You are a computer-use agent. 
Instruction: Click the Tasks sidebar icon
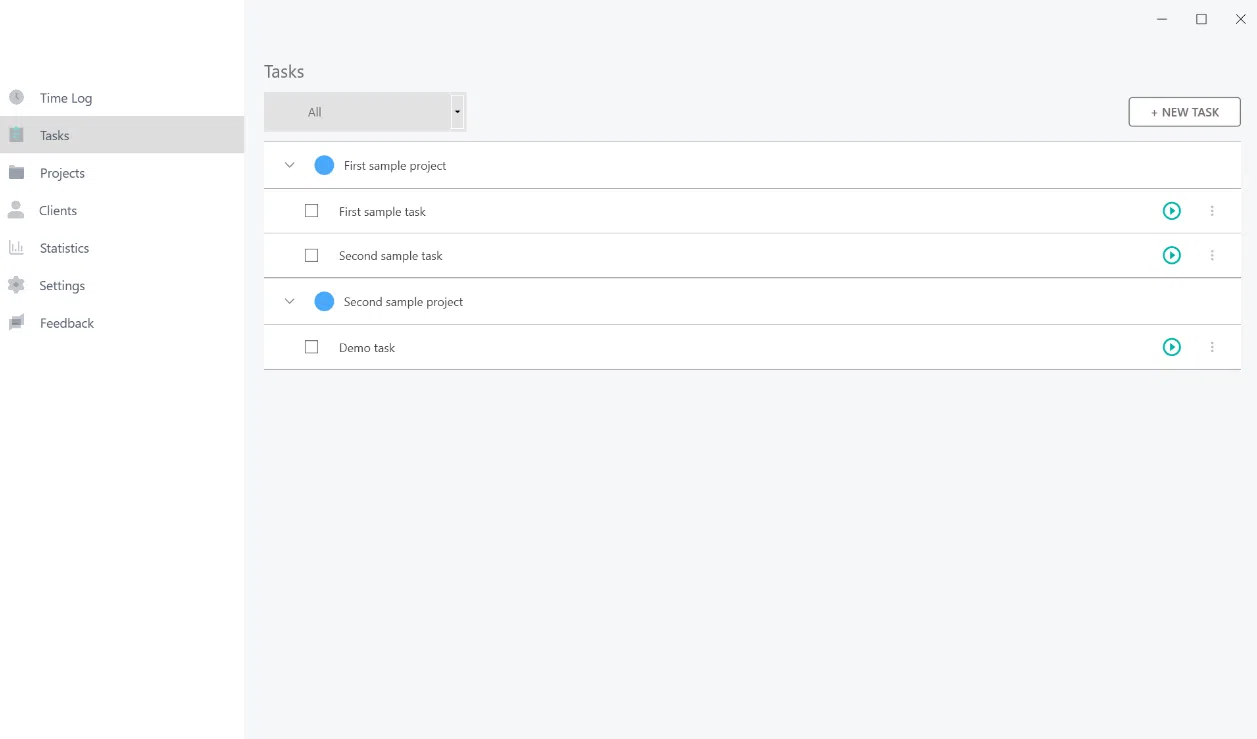(x=17, y=134)
